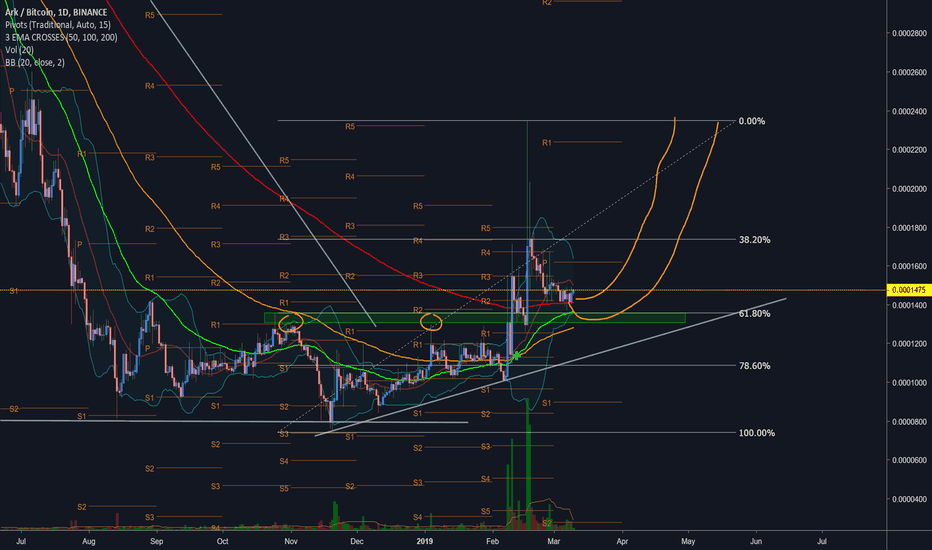Click the 0.0001400 price axis label

pos(909,305)
